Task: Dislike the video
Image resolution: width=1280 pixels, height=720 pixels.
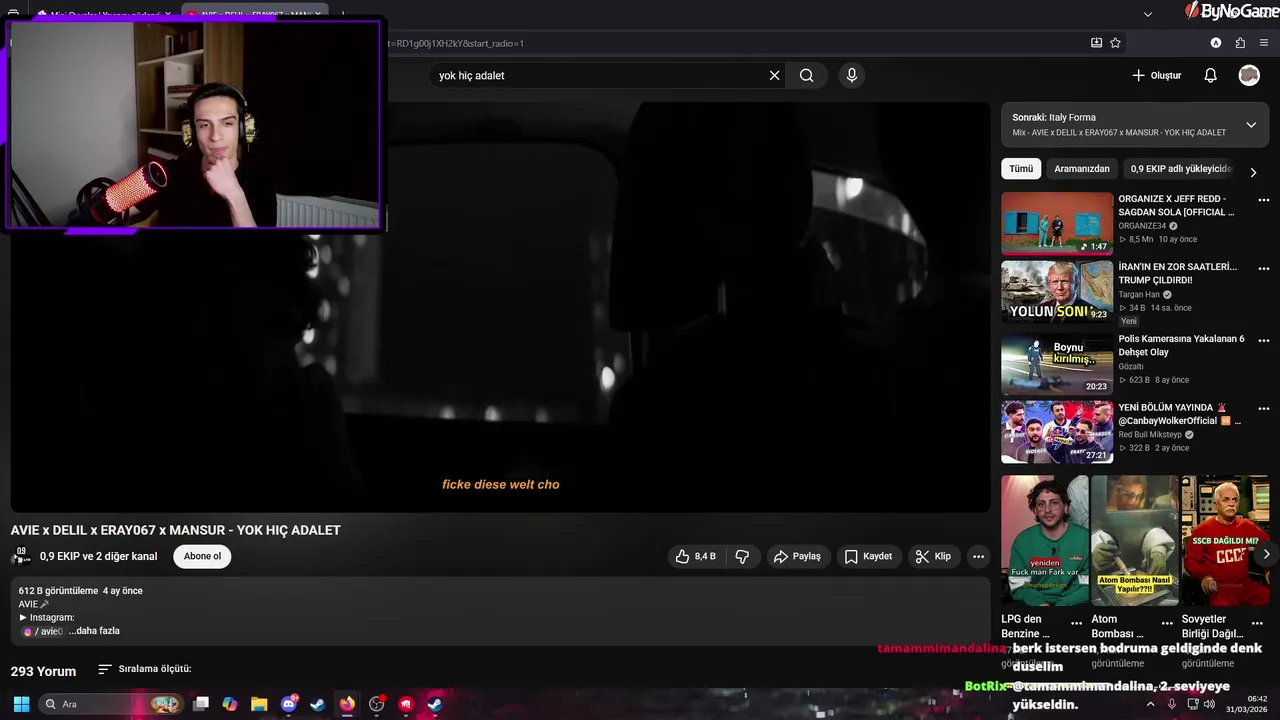Action: pyautogui.click(x=742, y=556)
